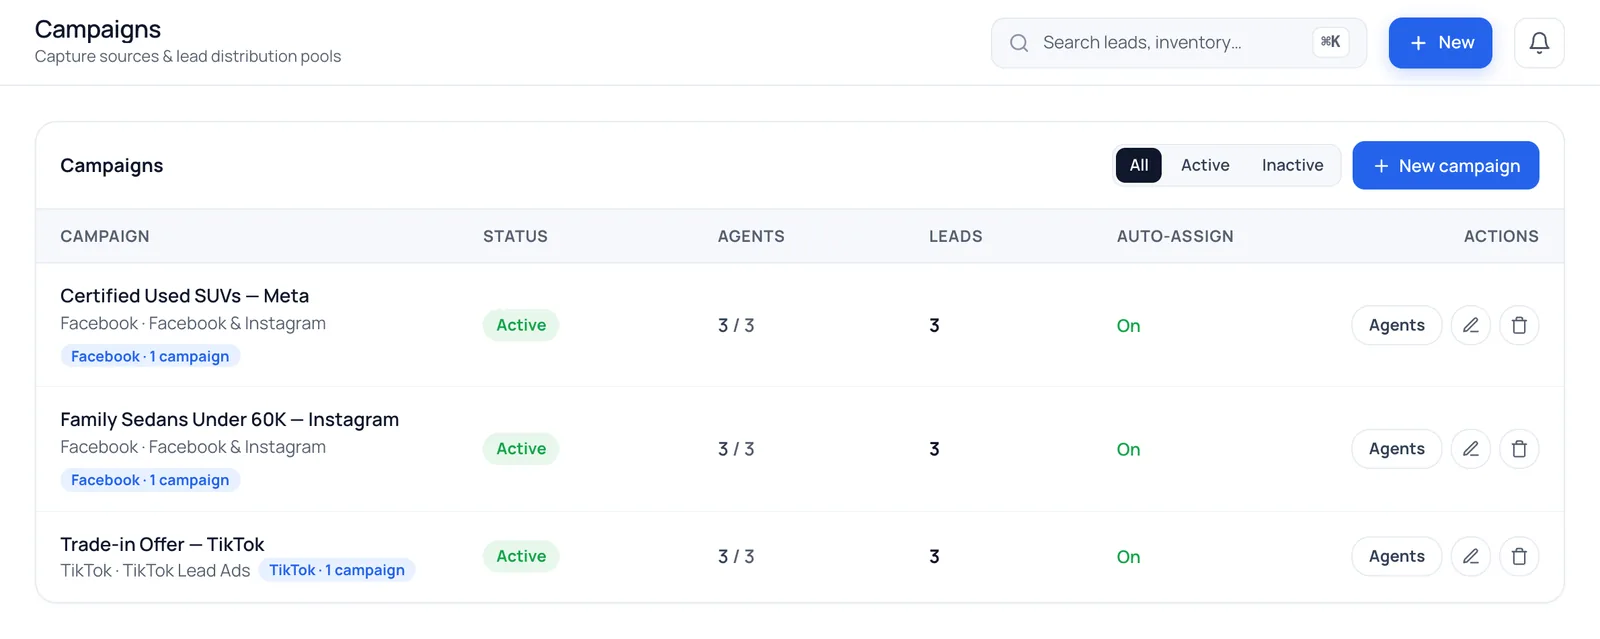Click the TikTok · 1 campaign tag

337,570
